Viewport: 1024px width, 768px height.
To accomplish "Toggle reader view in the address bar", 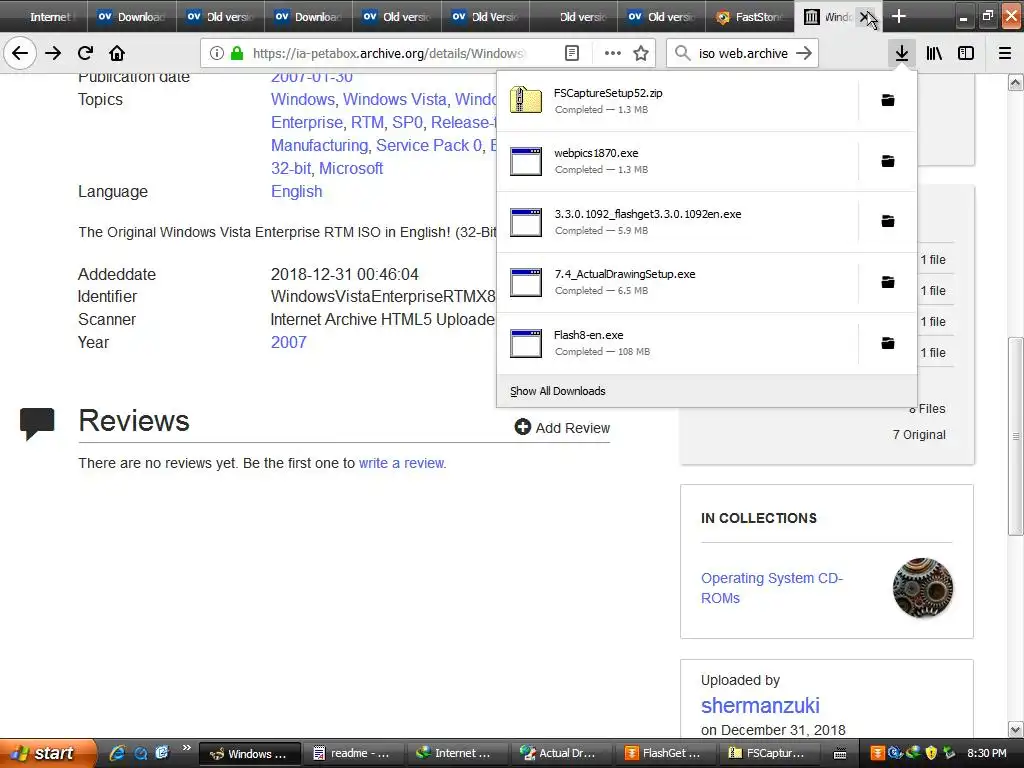I will click(572, 53).
